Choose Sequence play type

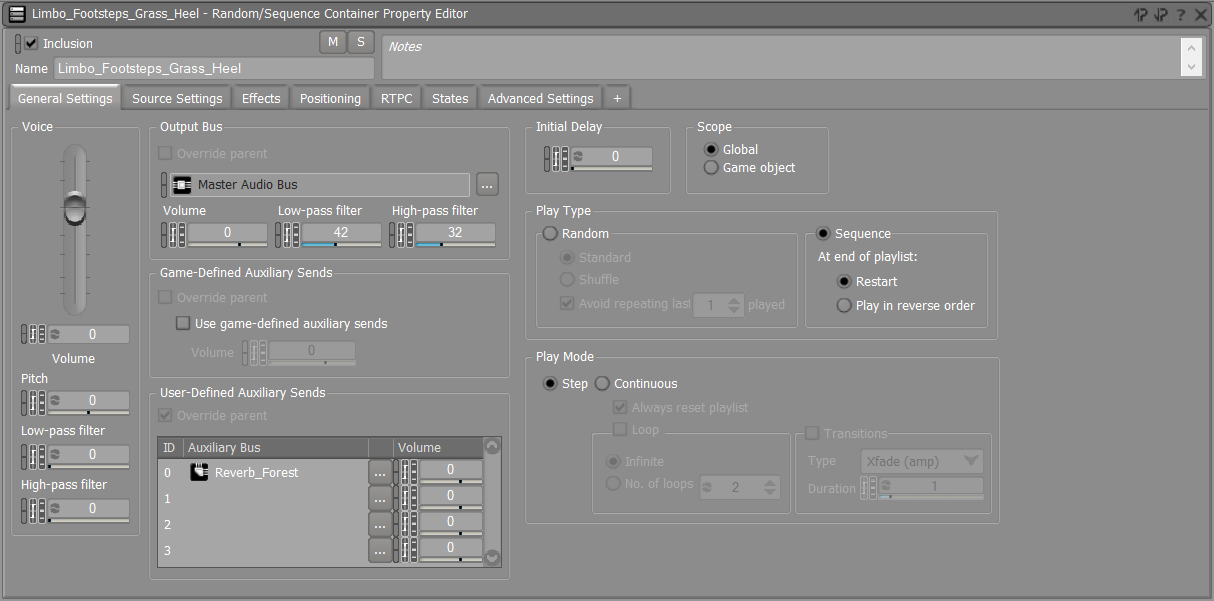823,233
